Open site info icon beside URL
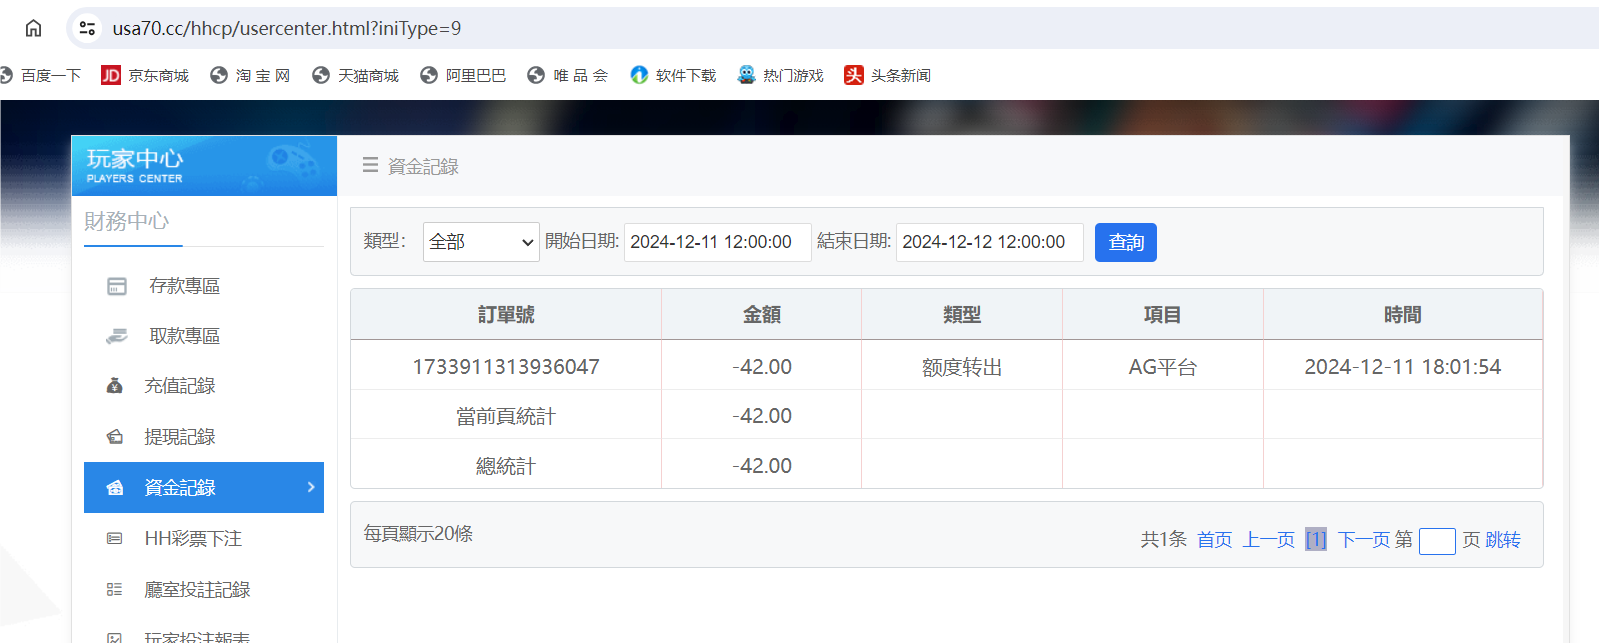The height and width of the screenshot is (643, 1599). (88, 28)
